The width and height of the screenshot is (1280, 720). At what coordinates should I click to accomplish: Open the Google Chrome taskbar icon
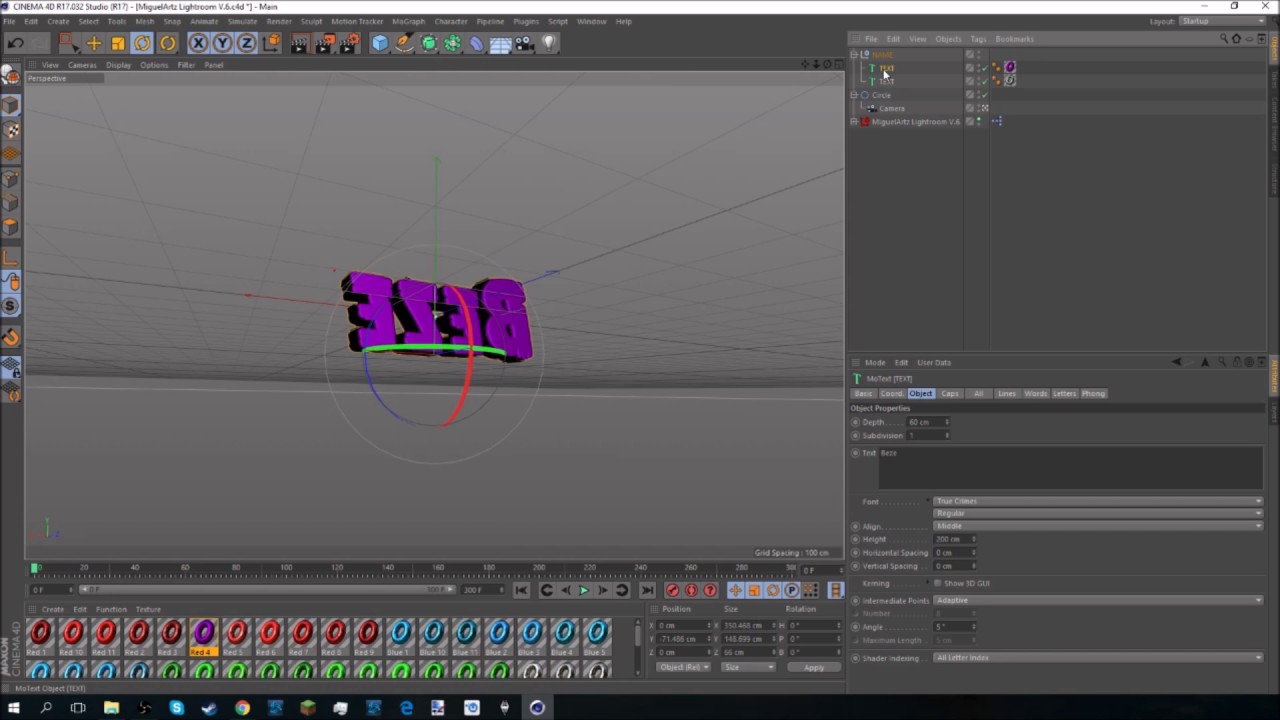pyautogui.click(x=242, y=708)
